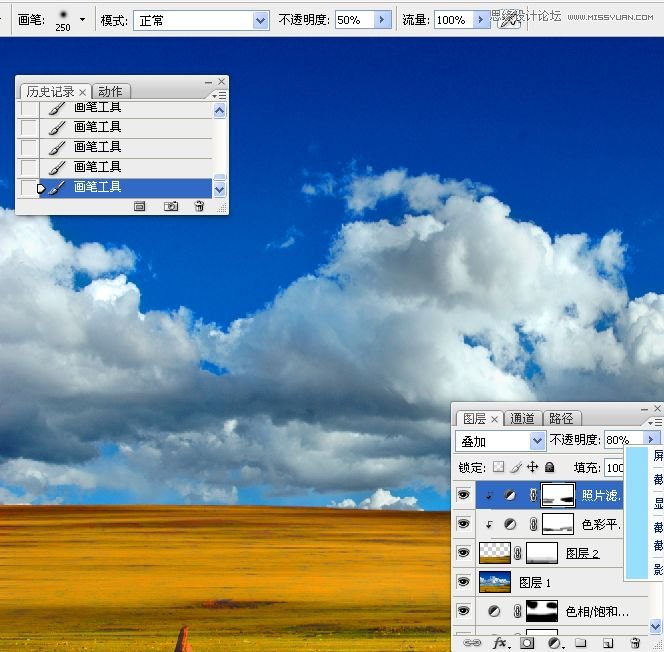664x652 pixels.
Task: Click lock transparent pixels icon
Action: point(498,467)
